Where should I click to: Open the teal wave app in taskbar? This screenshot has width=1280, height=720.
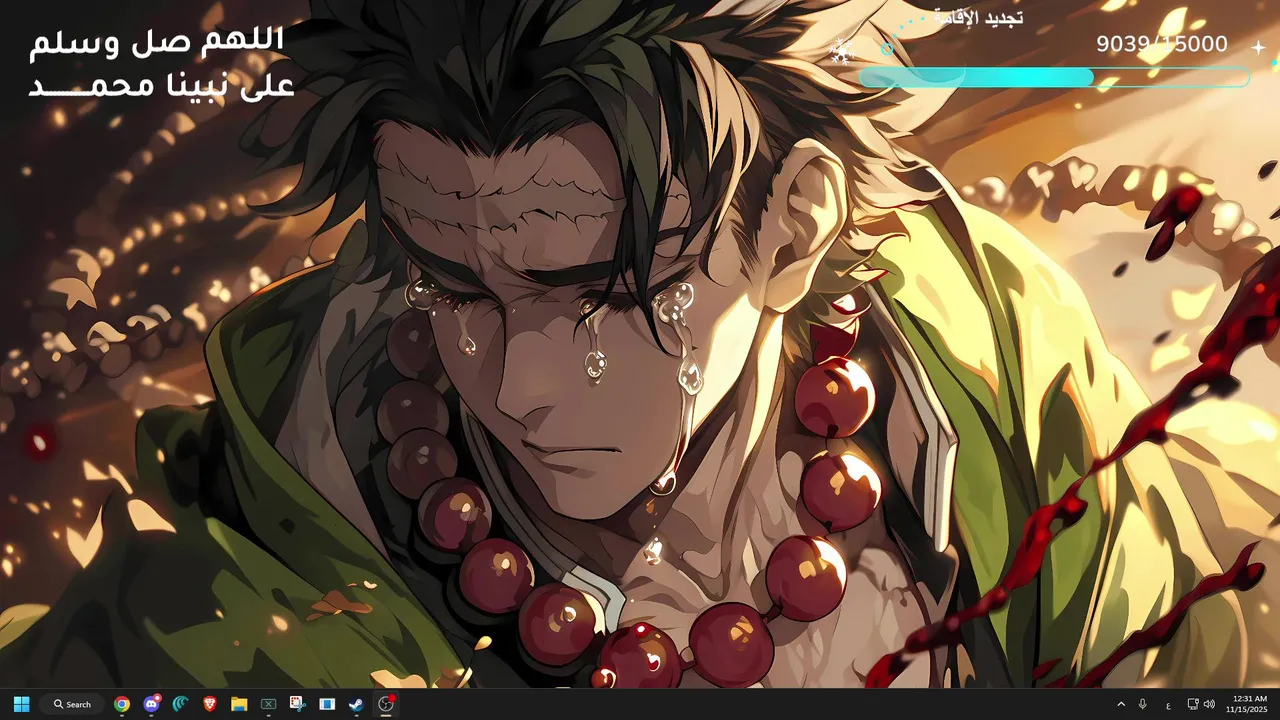(181, 704)
